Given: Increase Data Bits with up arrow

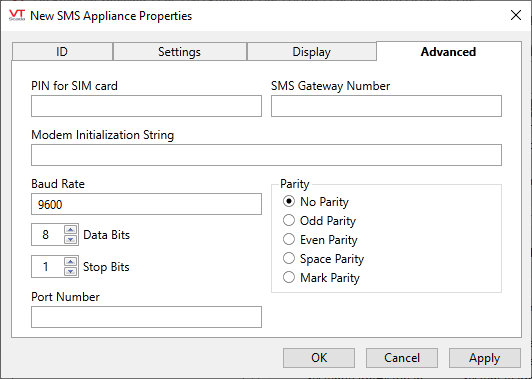Looking at the screenshot, I should click(x=70, y=230).
